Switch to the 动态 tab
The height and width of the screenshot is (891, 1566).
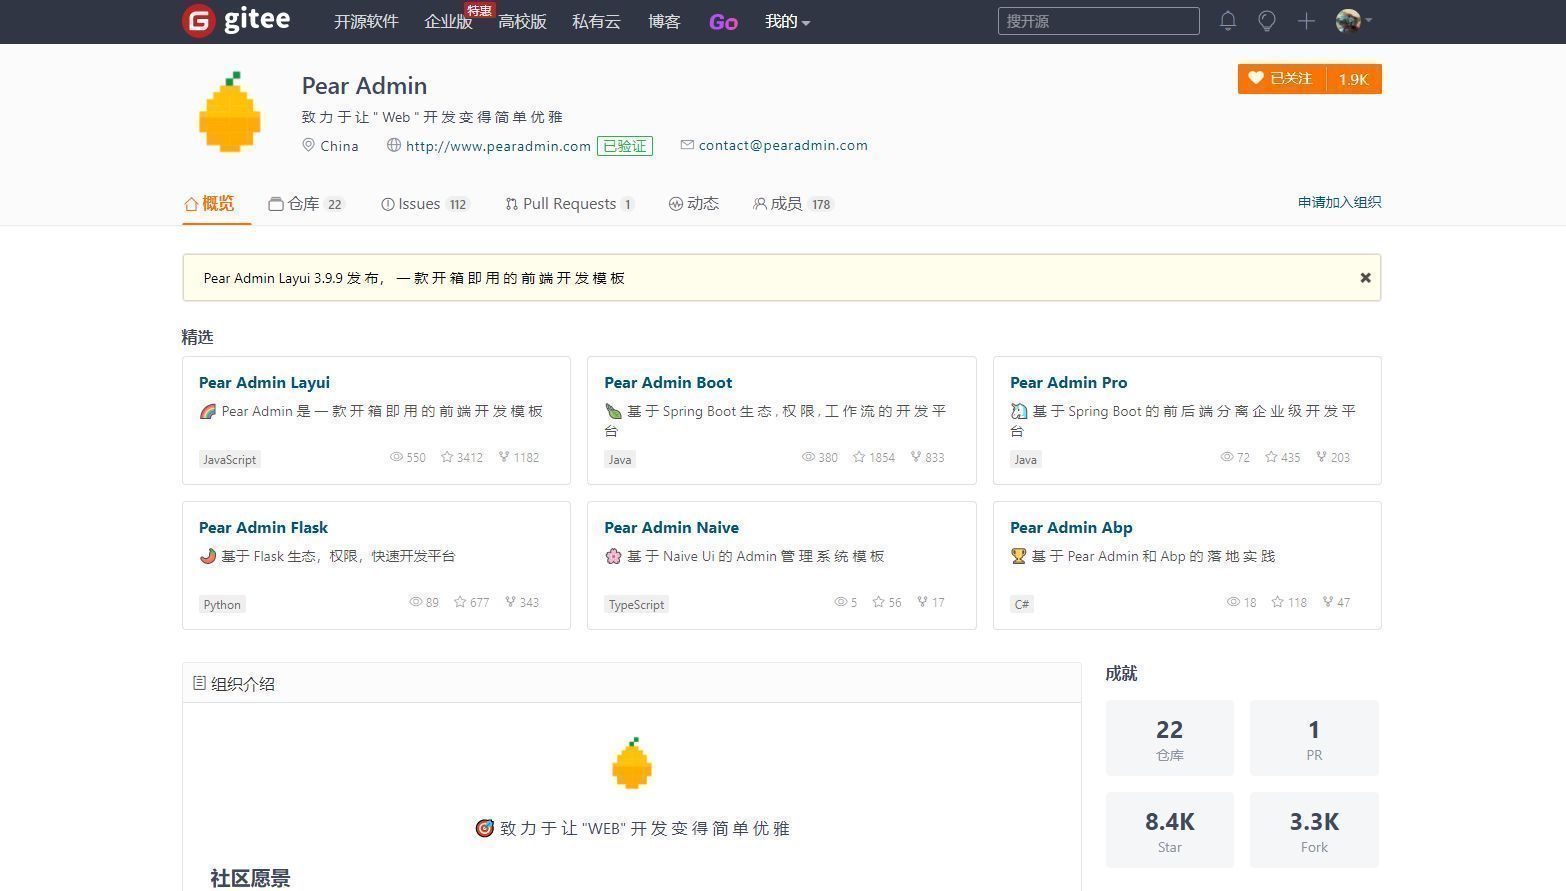694,204
